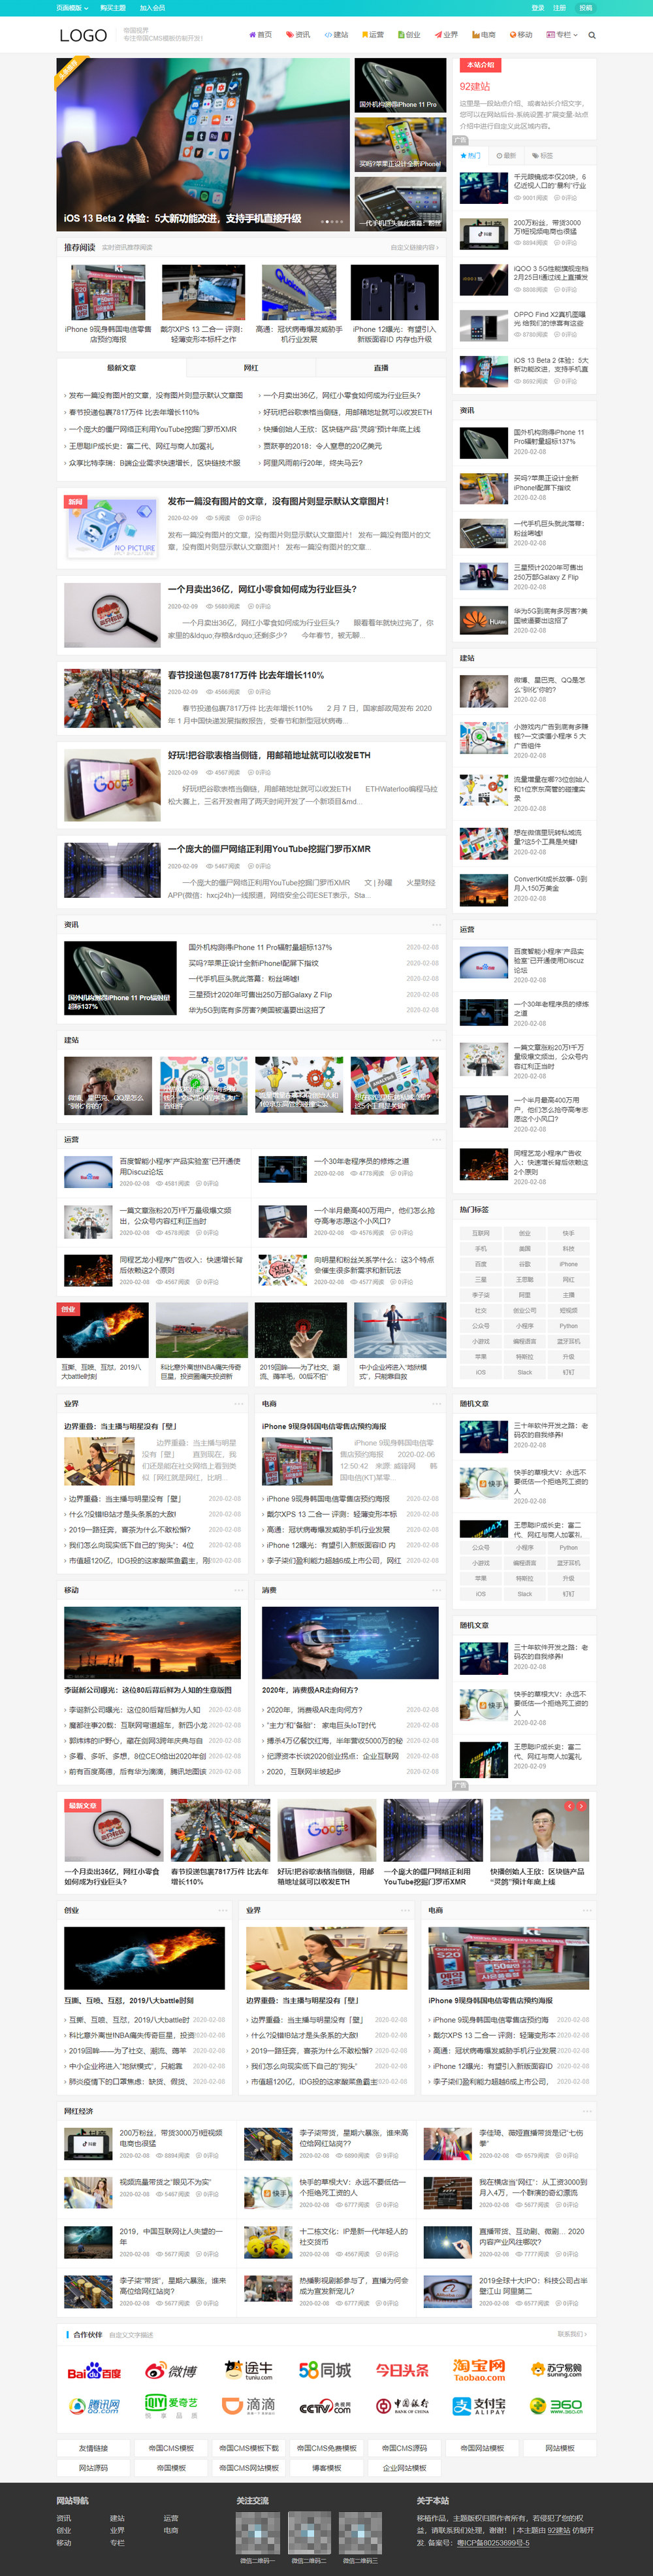Open the 58同城 partner logo

click(x=325, y=2370)
